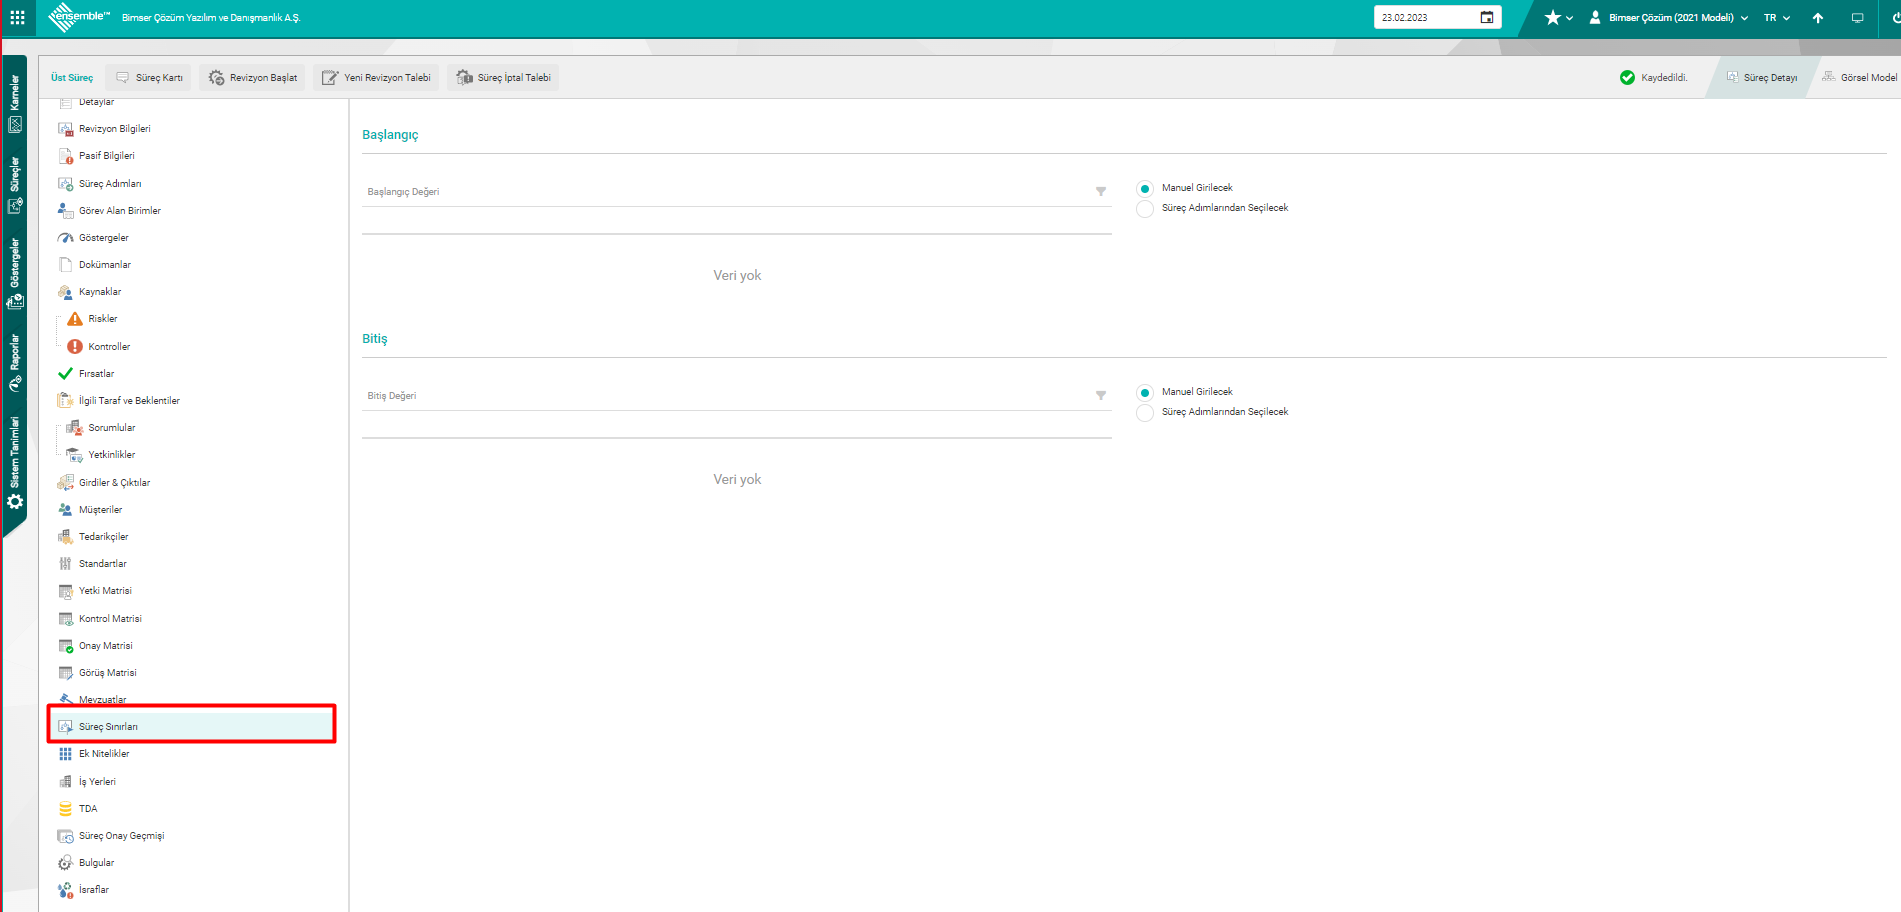The height and width of the screenshot is (912, 1901).
Task: Open the app grid launcher icon
Action: tap(17, 18)
